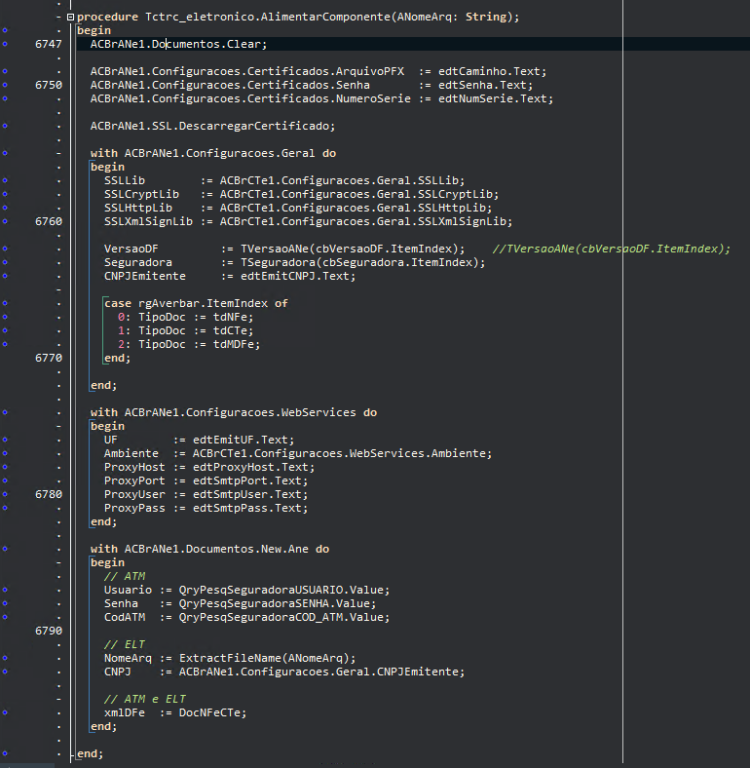
Task: Click the ArquivoPFX assignment line
Action: pos(318,72)
